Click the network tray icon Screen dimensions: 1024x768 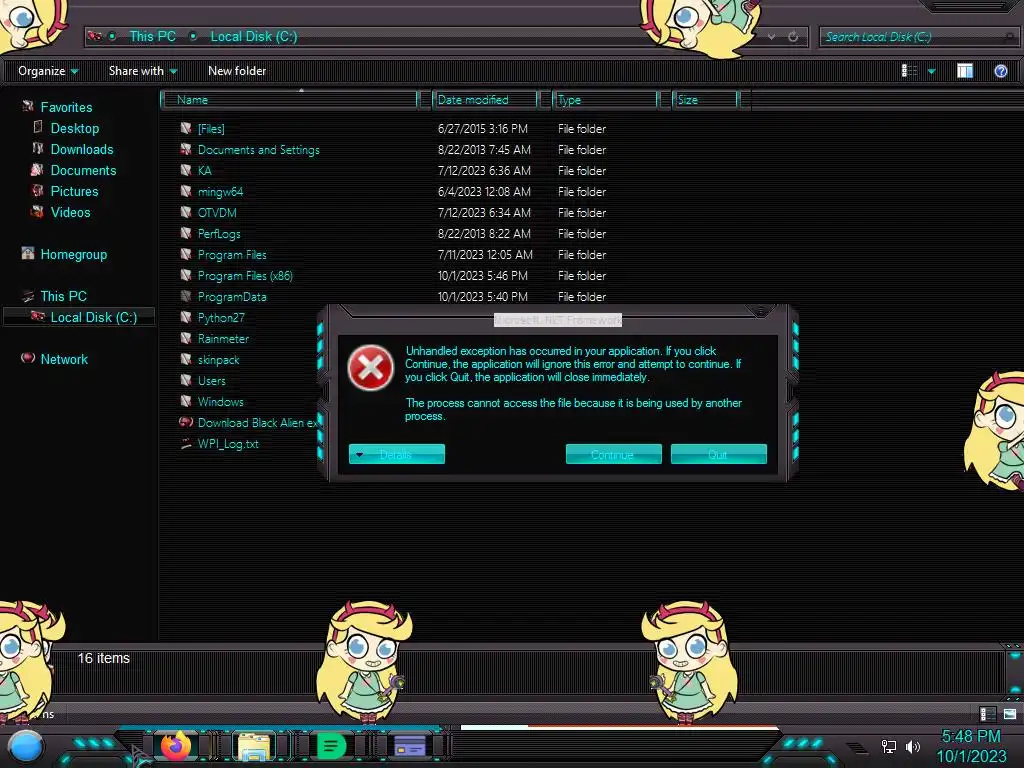[888, 746]
